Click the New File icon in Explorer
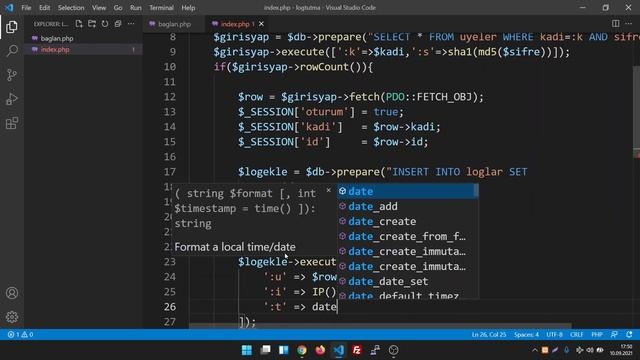 (x=79, y=24)
